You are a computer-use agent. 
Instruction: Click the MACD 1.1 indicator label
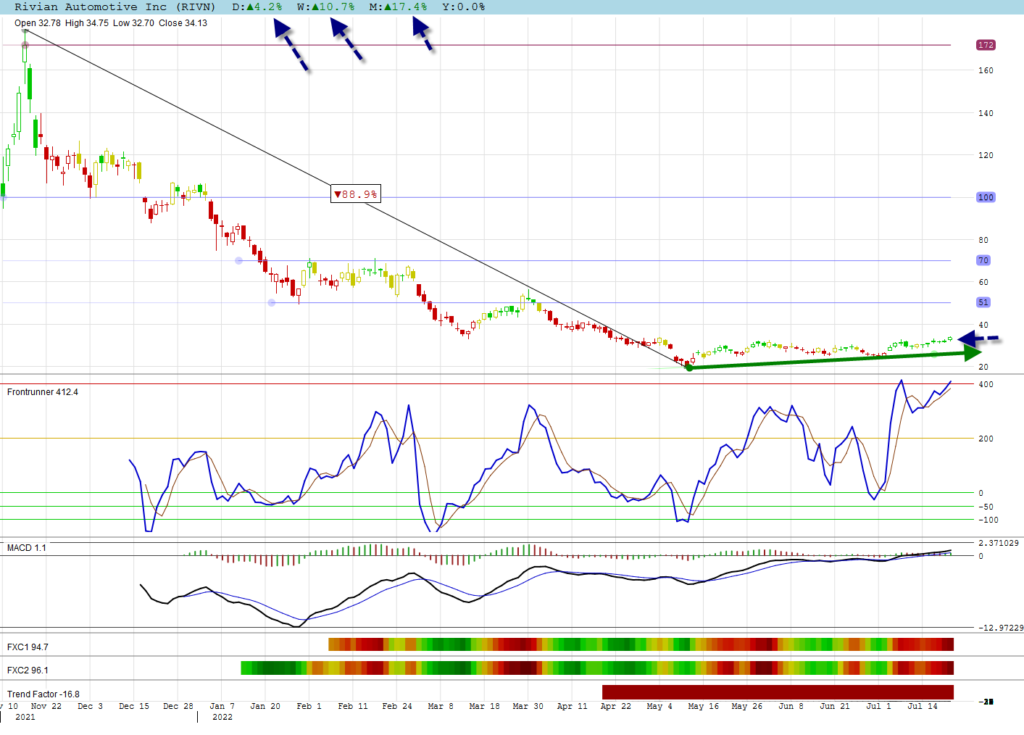[27, 547]
